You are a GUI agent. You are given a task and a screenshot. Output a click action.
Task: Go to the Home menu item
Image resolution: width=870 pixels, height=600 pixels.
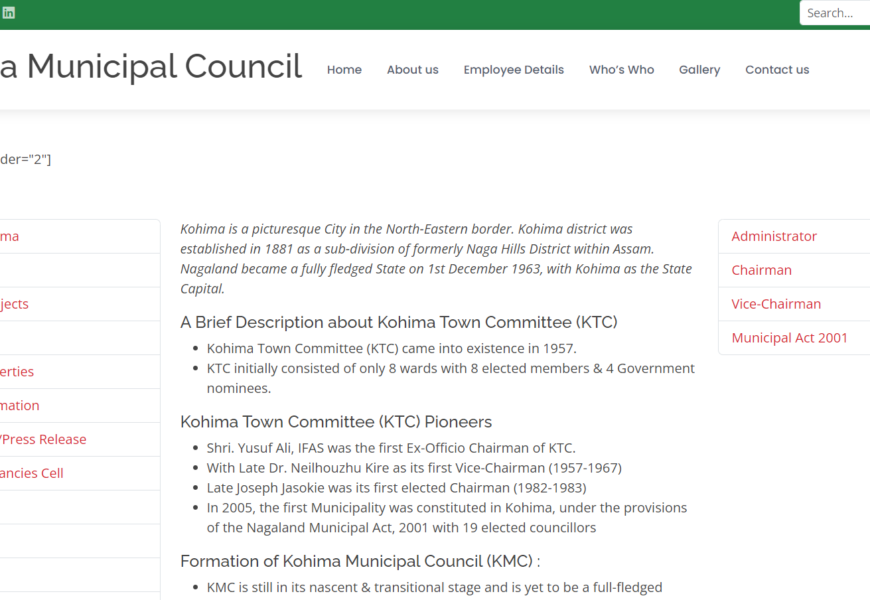(x=344, y=69)
